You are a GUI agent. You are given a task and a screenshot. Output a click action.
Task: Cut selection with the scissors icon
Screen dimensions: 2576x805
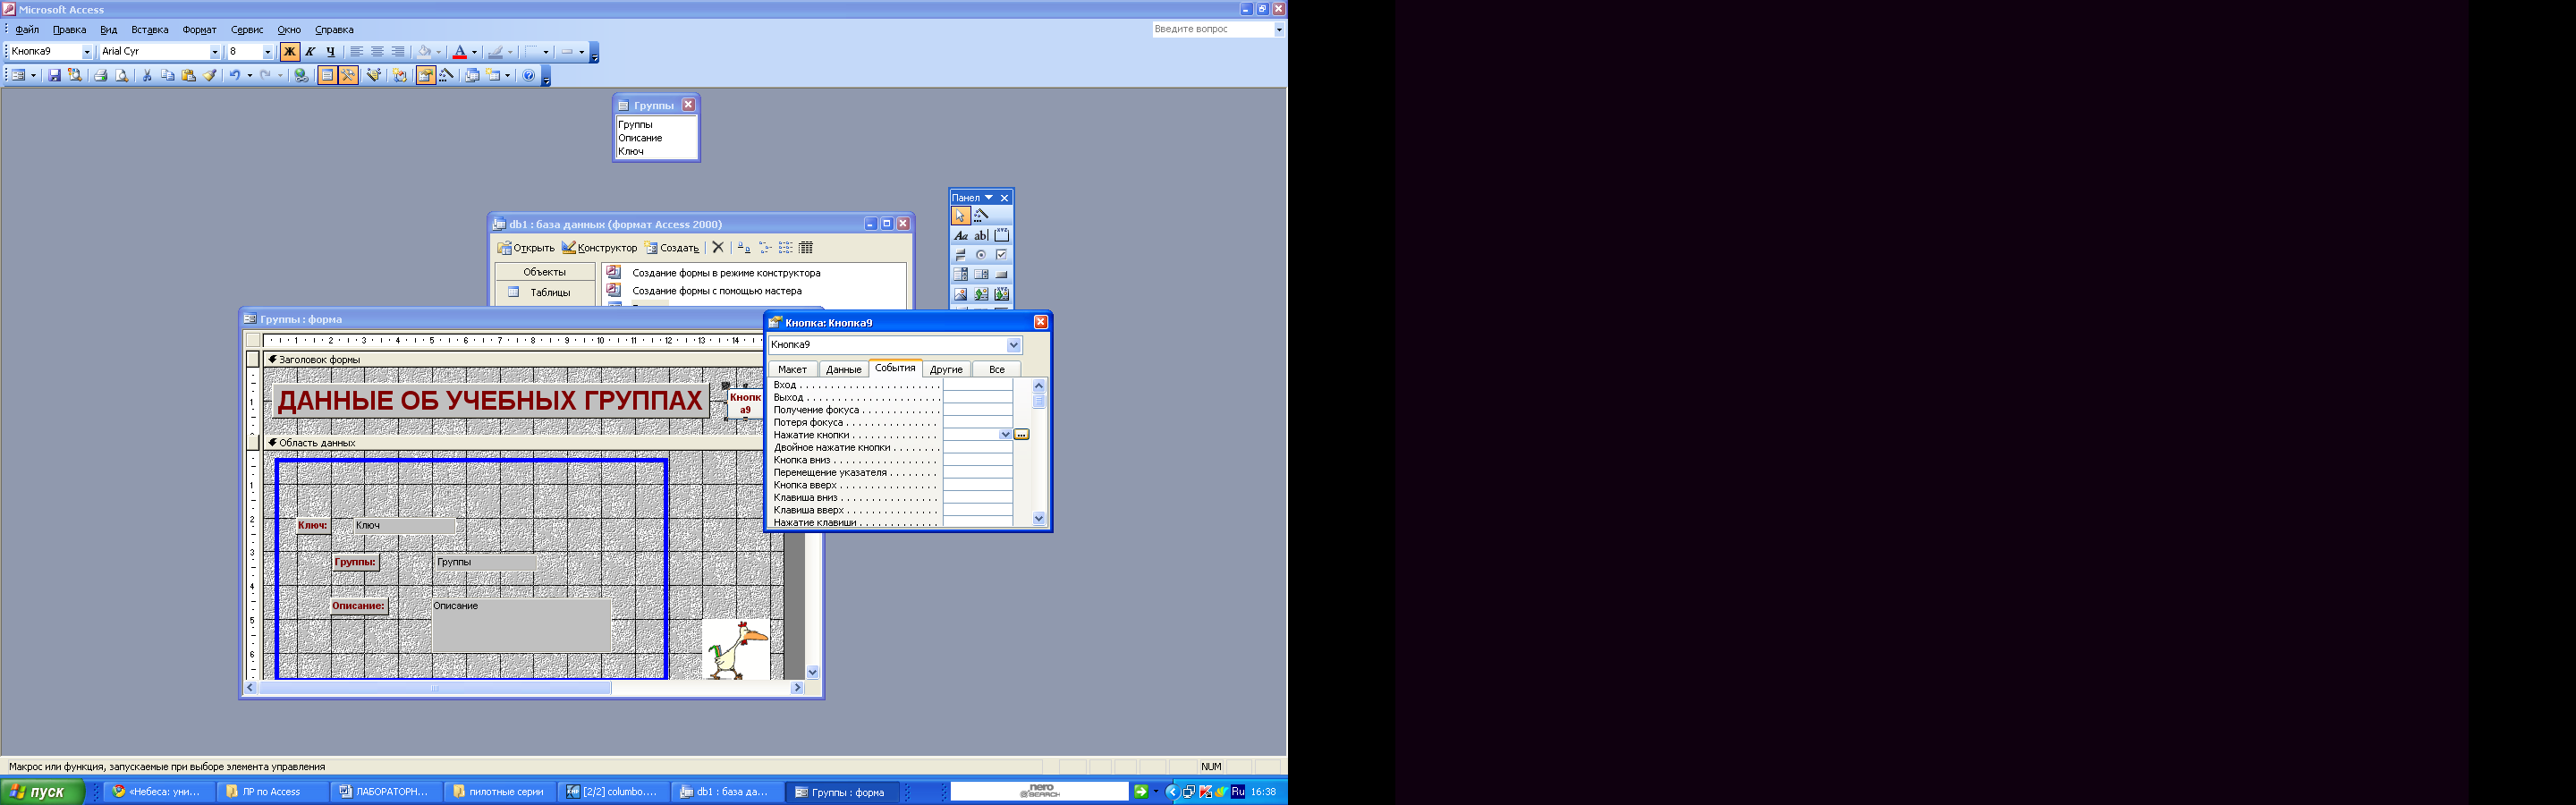tap(146, 75)
